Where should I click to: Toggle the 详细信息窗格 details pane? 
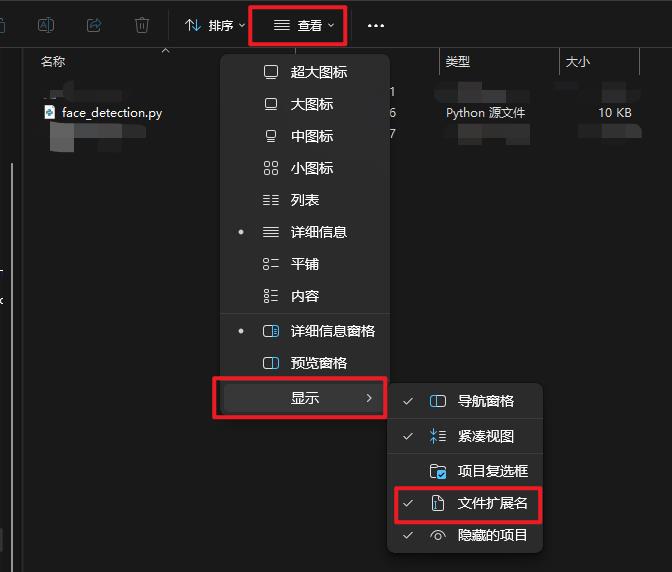click(305, 331)
